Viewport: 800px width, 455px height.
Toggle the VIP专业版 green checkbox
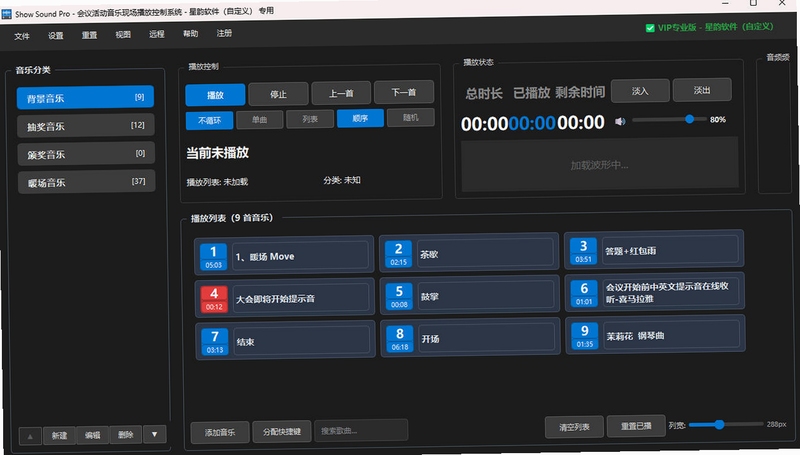(x=650, y=28)
